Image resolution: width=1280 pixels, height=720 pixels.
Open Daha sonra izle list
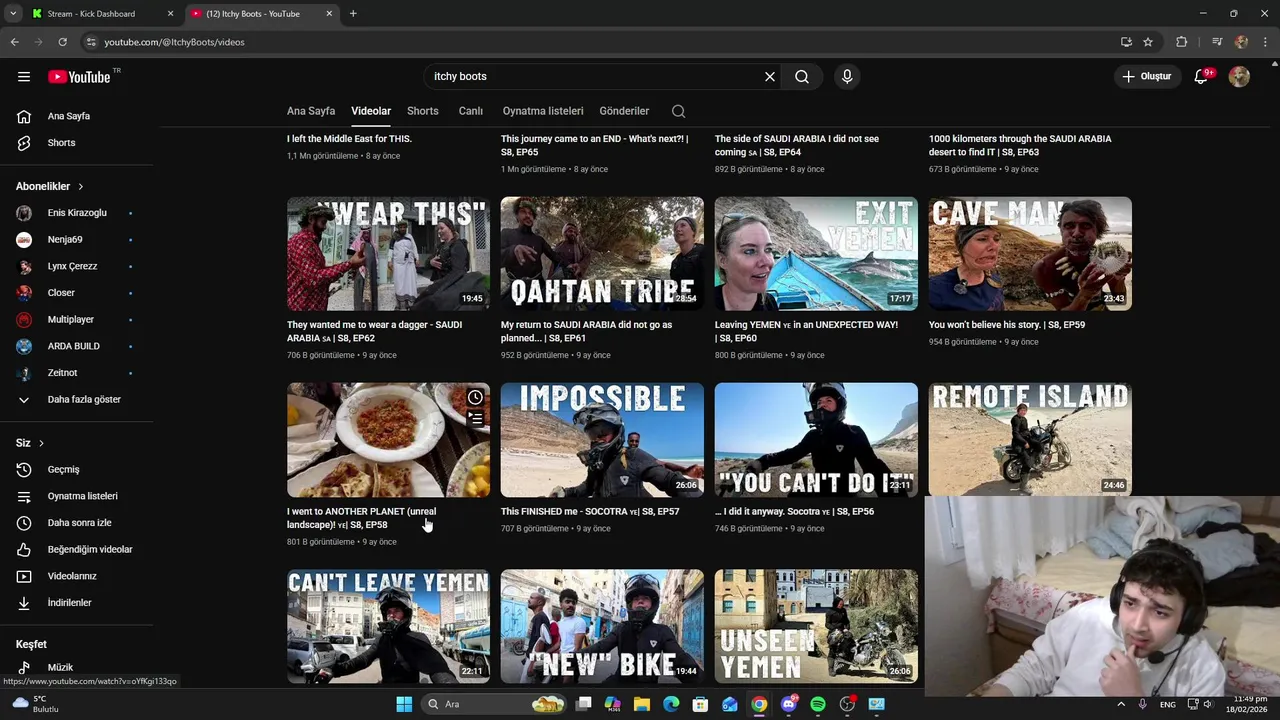(77, 523)
